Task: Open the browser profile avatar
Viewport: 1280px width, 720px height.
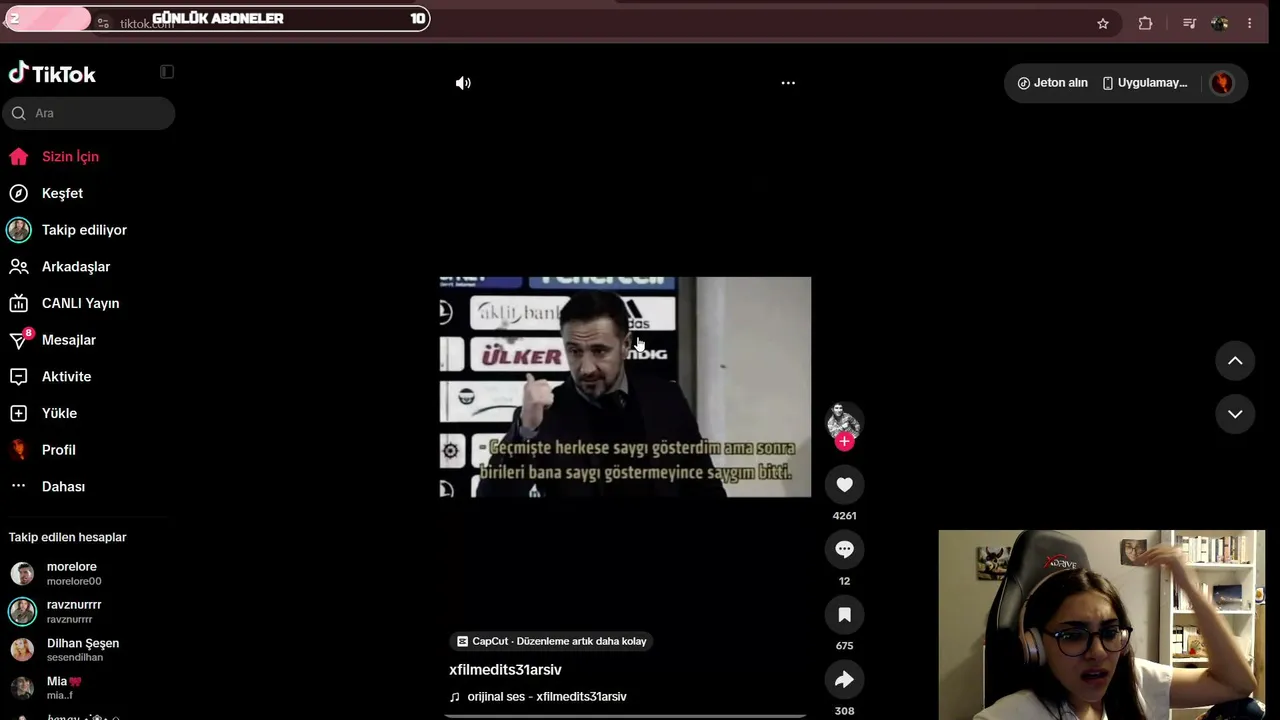Action: coord(1219,23)
